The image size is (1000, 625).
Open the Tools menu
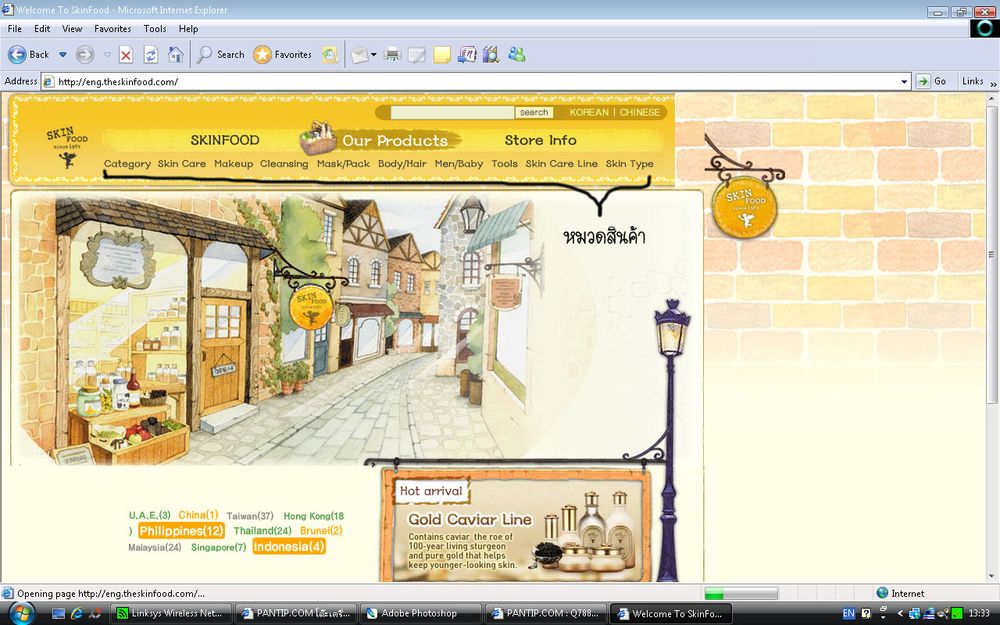click(x=154, y=29)
